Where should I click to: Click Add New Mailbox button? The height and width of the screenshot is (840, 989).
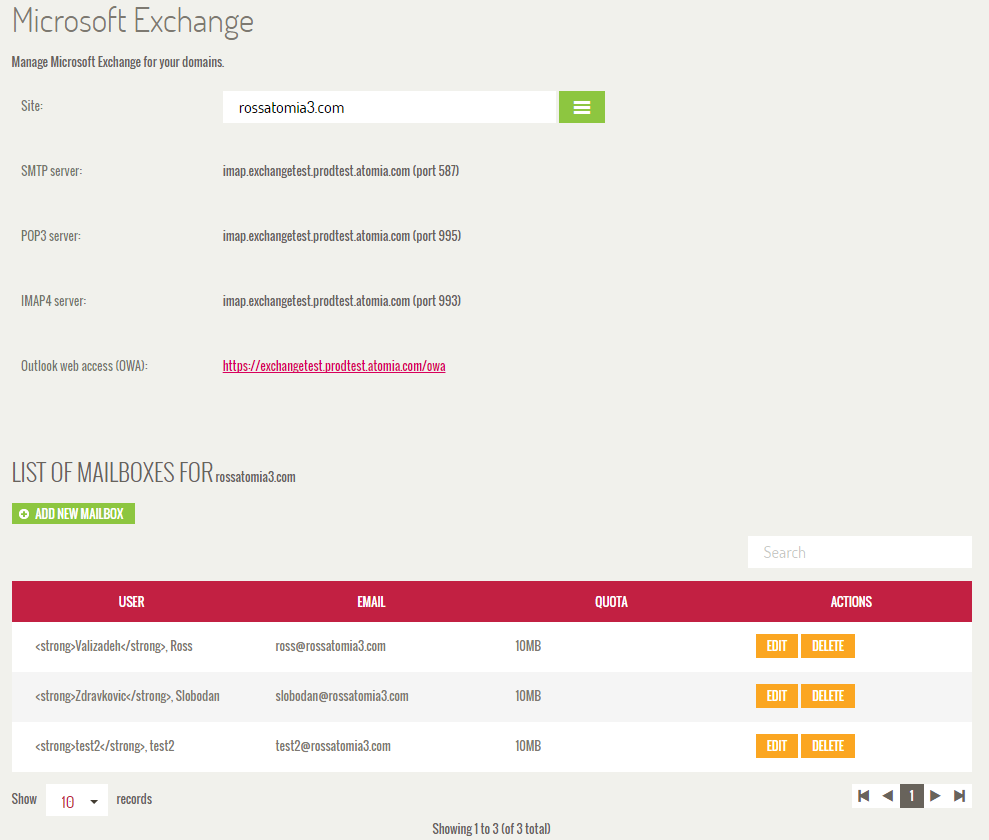(x=73, y=513)
